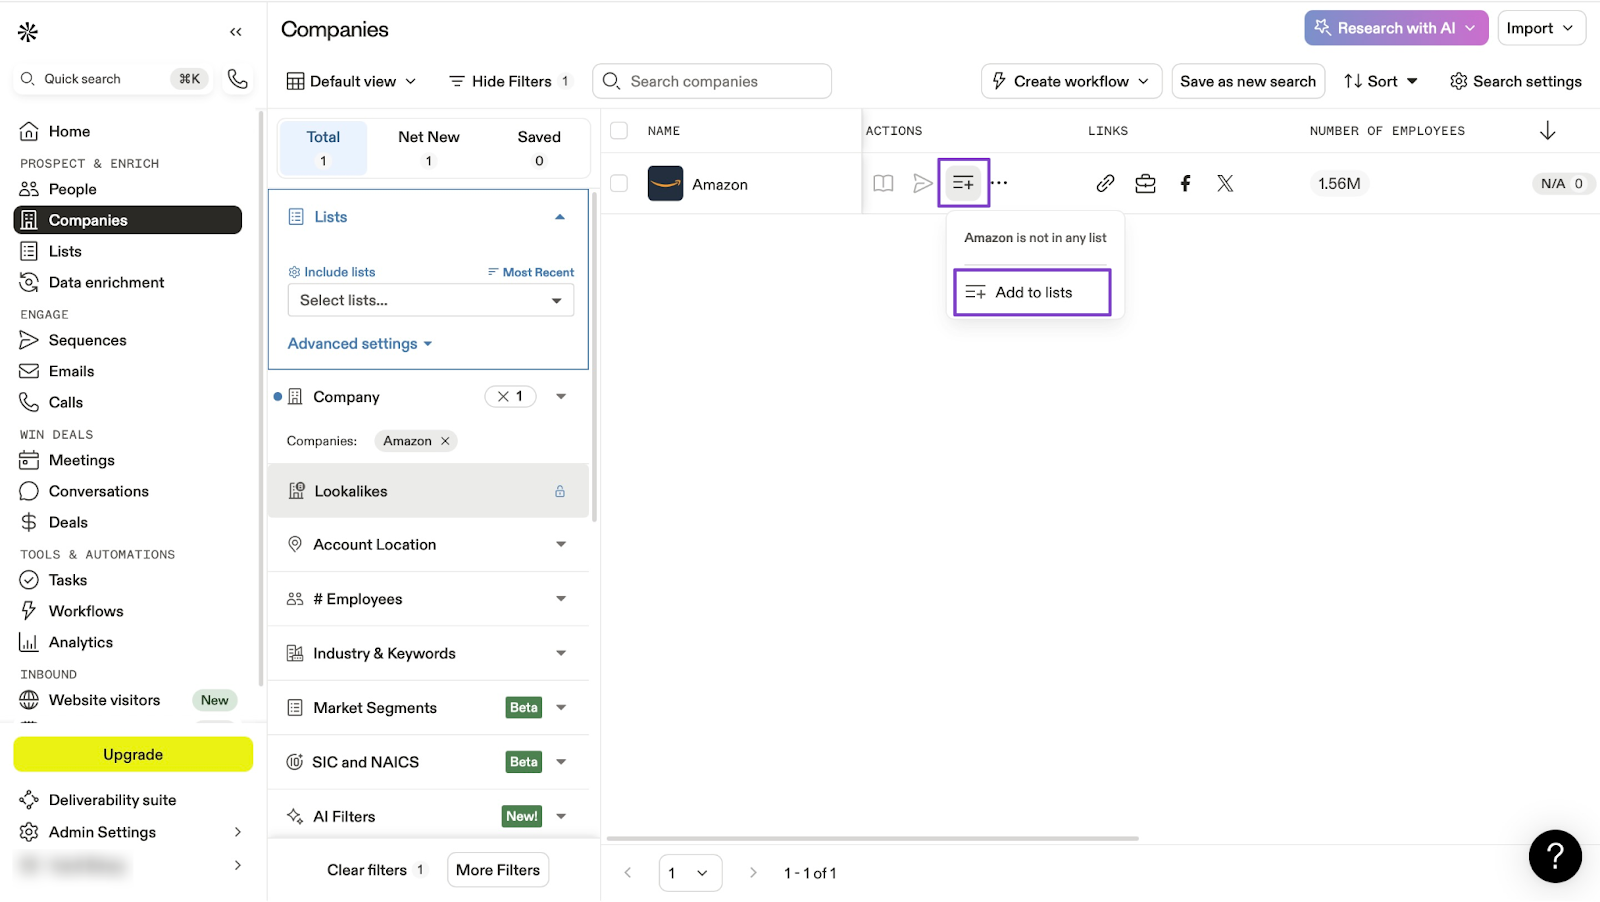Click the send sequence icon for Amazon
The height and width of the screenshot is (902, 1600).
tap(922, 184)
